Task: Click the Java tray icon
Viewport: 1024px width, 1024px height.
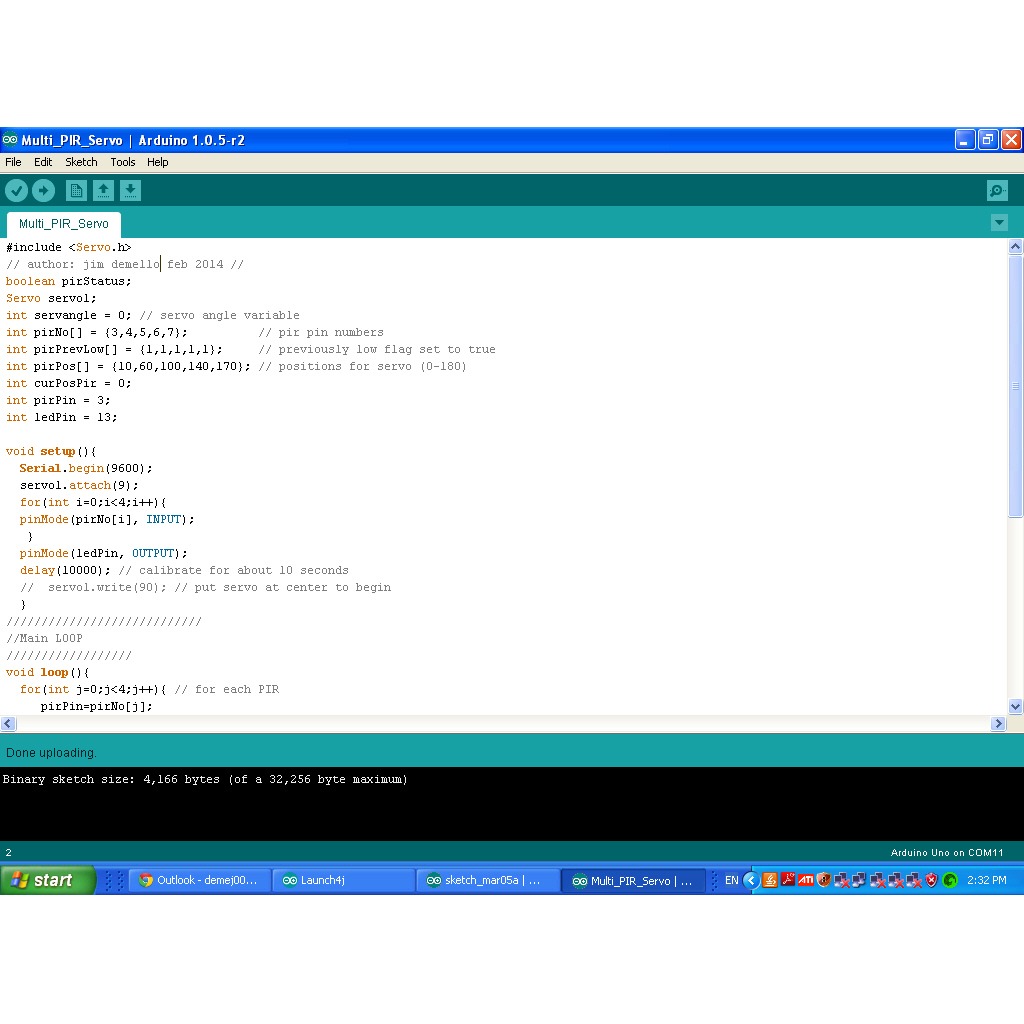Action: (x=770, y=880)
